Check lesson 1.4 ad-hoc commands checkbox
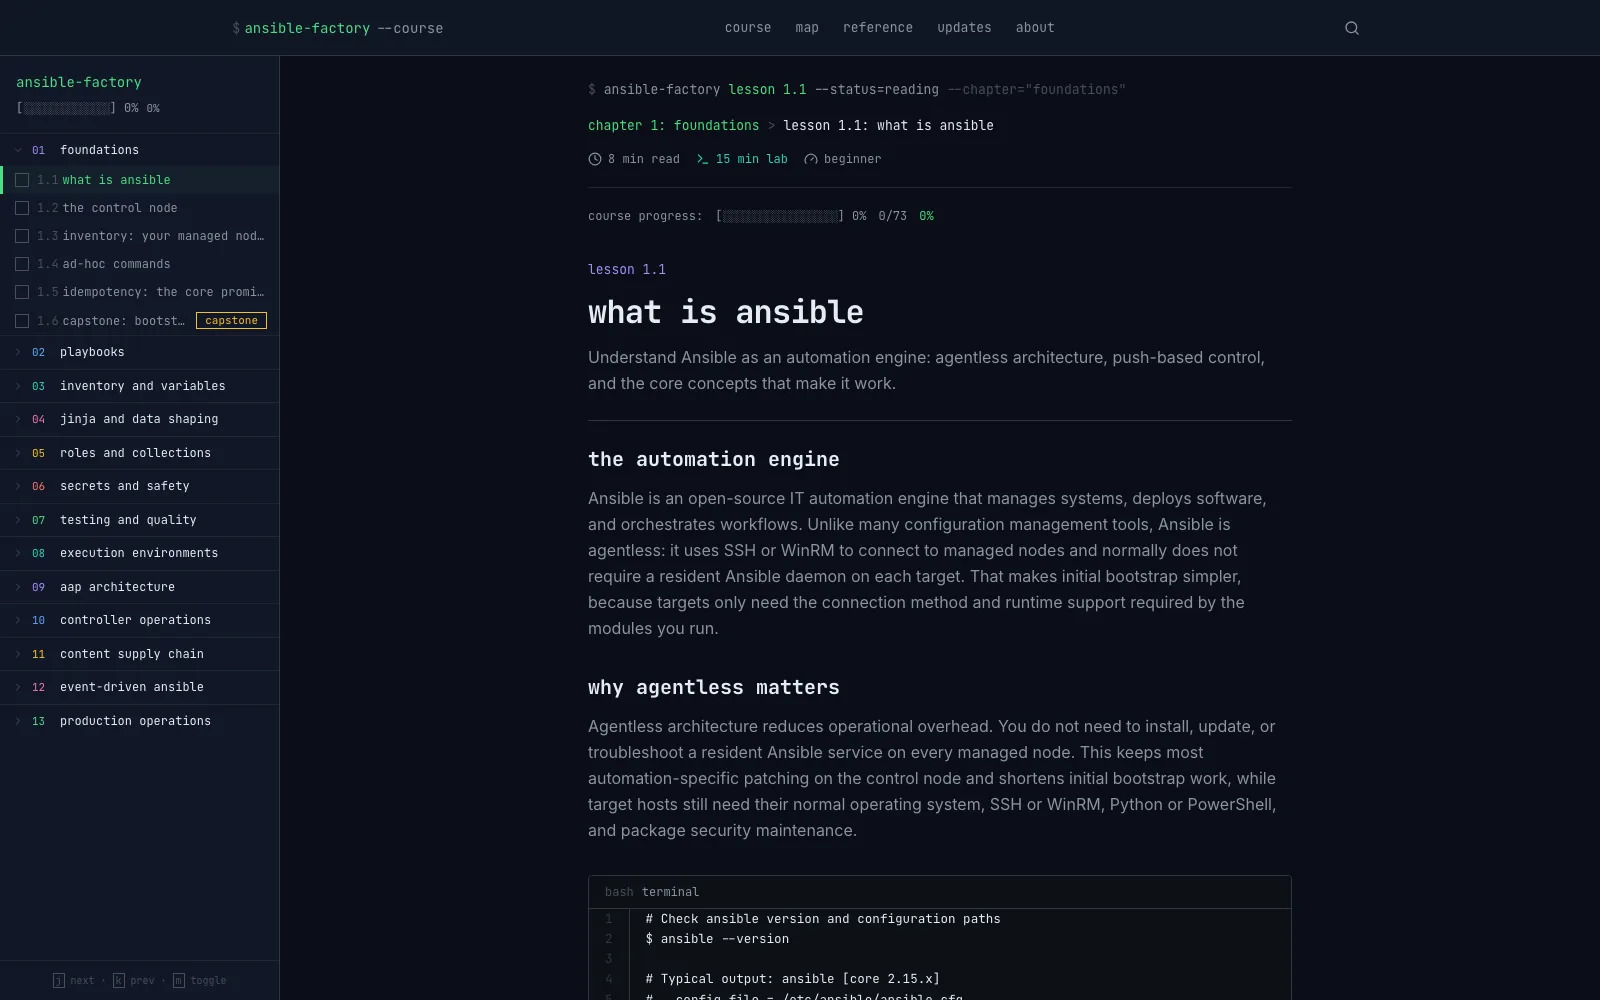 point(22,264)
